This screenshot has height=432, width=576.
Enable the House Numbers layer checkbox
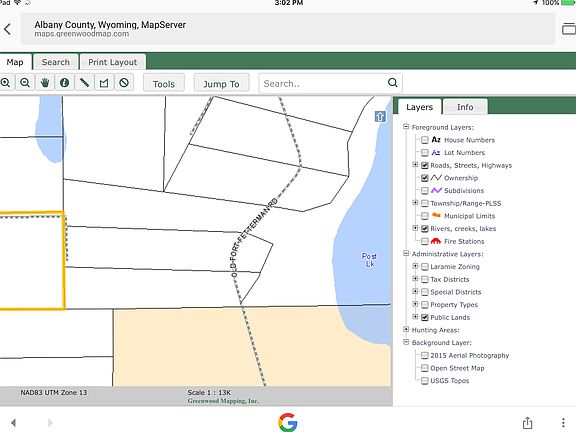pyautogui.click(x=425, y=140)
